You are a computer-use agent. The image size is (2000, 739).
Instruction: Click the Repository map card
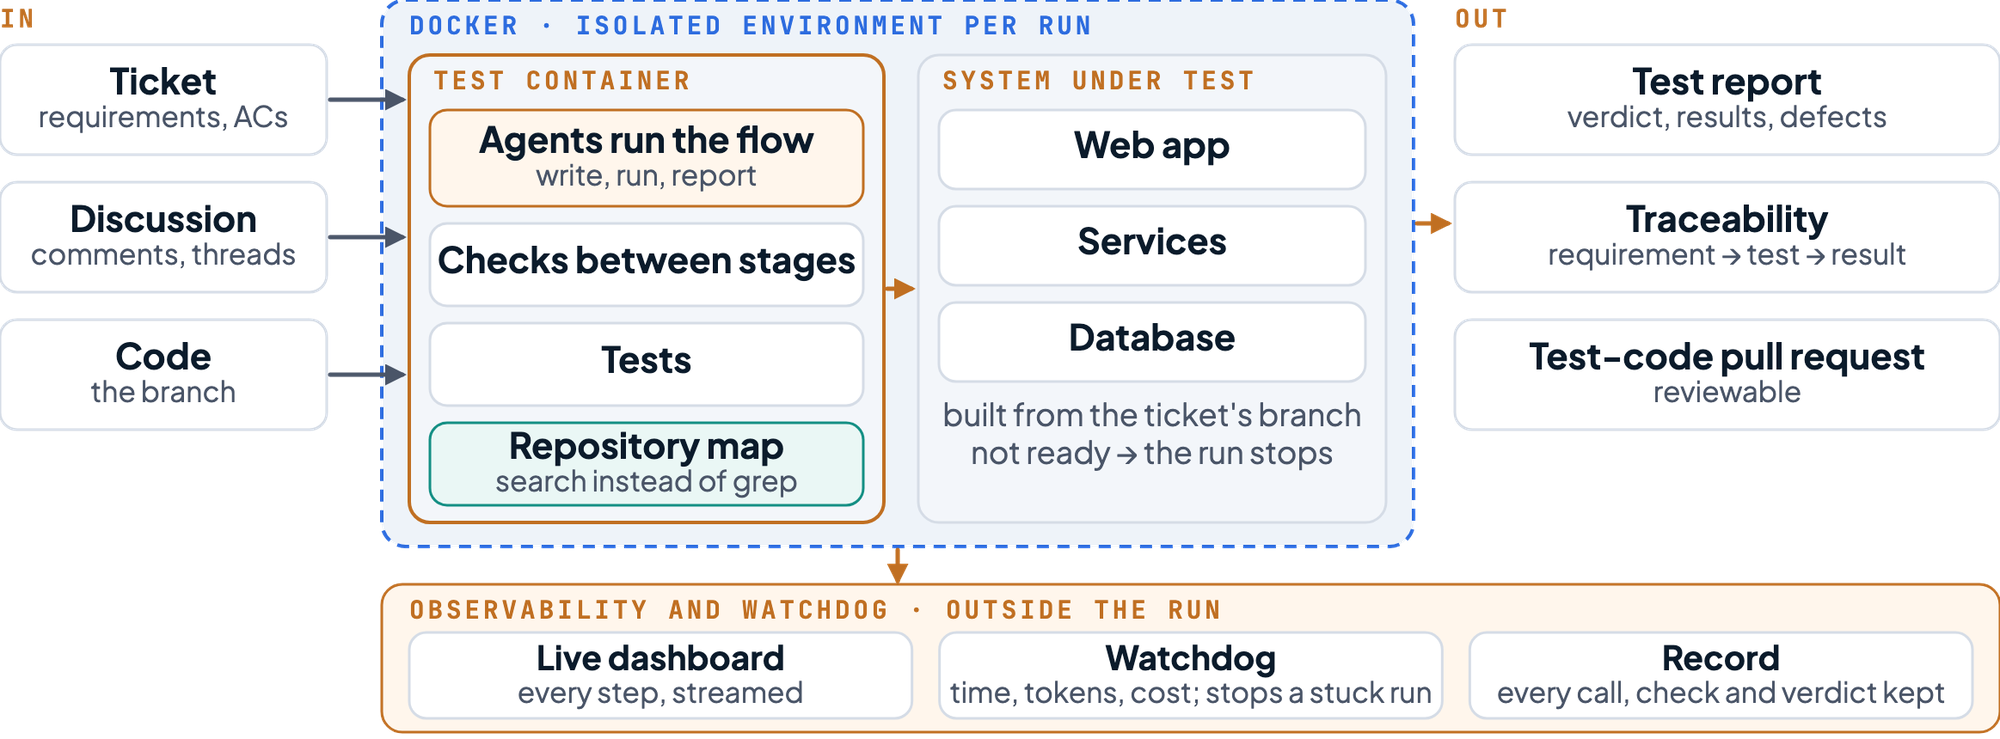coord(646,464)
